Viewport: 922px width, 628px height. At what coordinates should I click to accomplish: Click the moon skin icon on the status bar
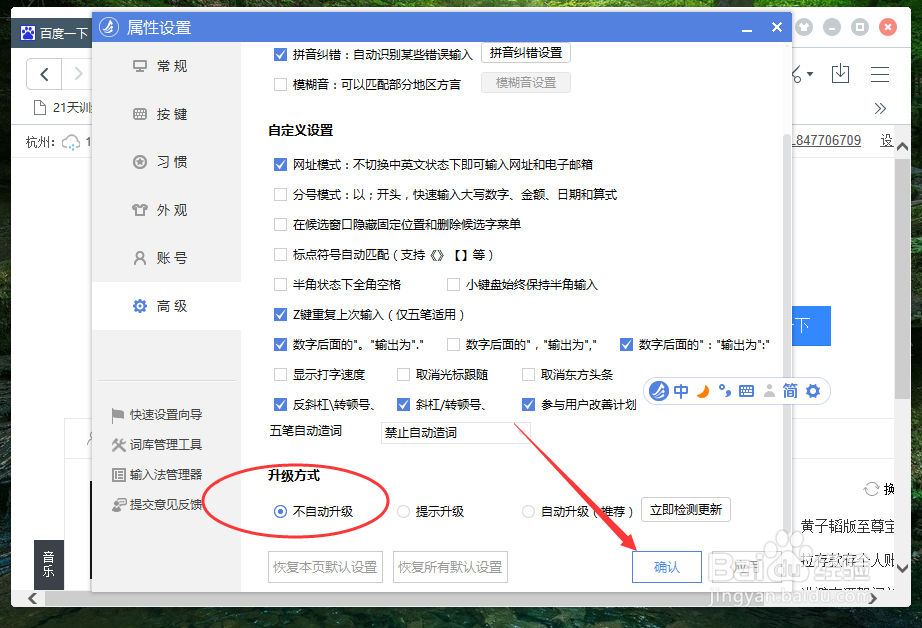tap(703, 391)
